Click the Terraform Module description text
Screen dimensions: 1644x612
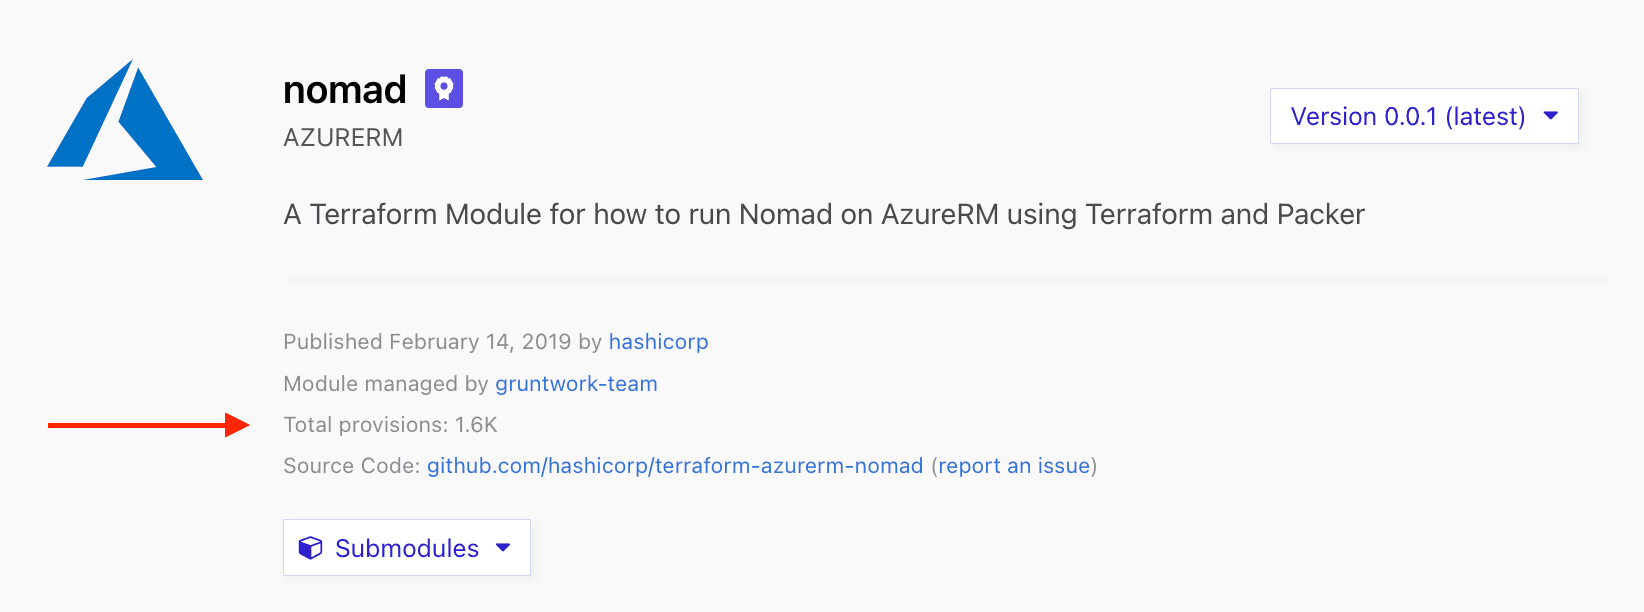tap(824, 215)
